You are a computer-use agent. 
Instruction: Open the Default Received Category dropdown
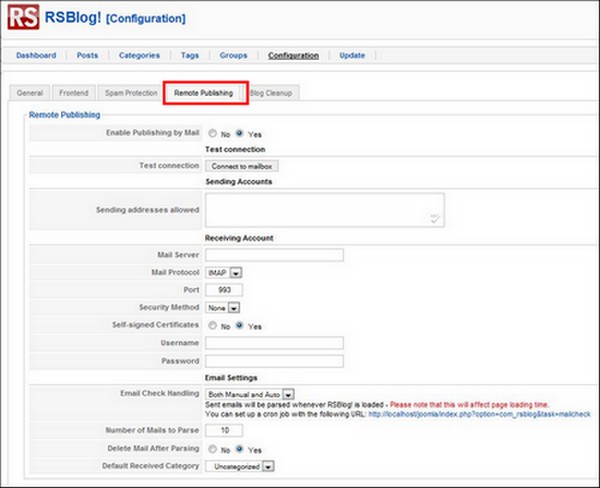[x=240, y=466]
